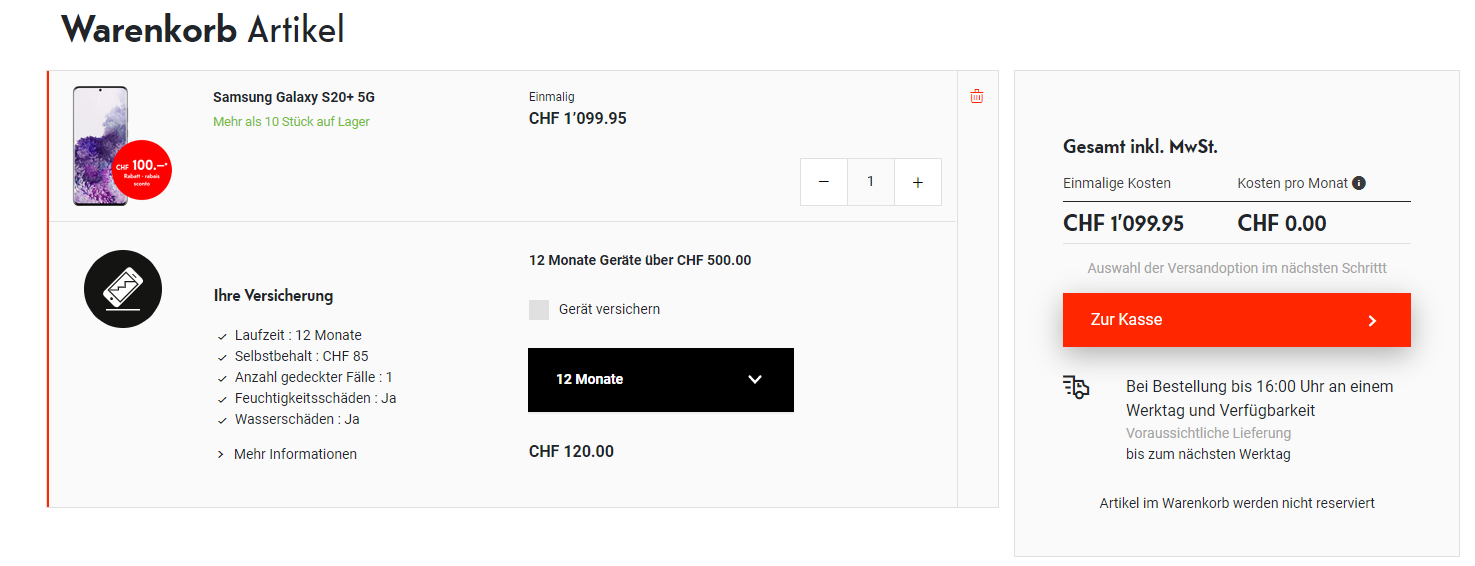The width and height of the screenshot is (1475, 566).
Task: Click the quantity input field showing 1
Action: 871,182
